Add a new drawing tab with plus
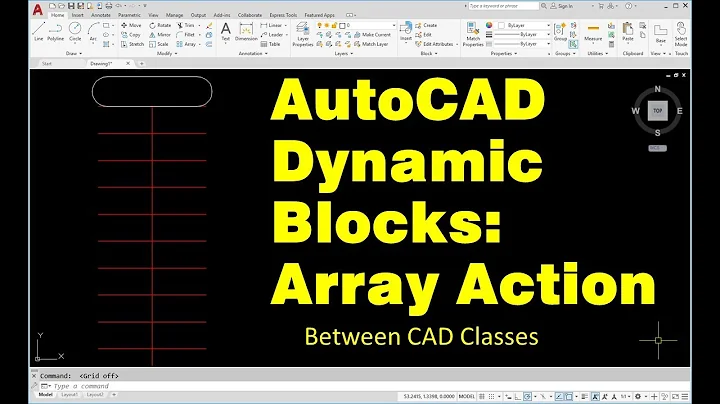The image size is (720, 404). [x=141, y=64]
